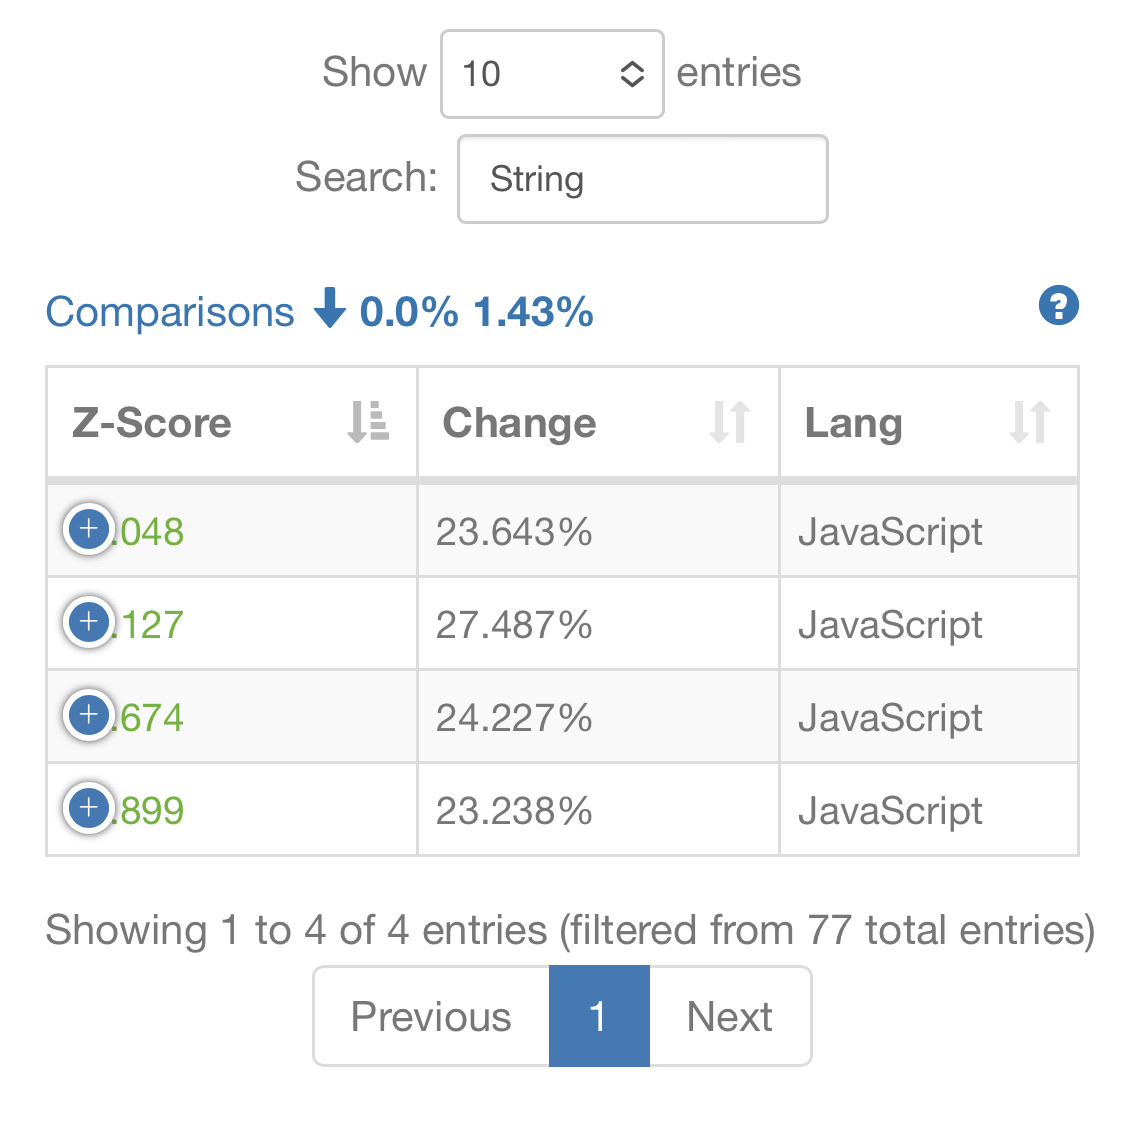Sort the table by Z-Score column

[368, 422]
